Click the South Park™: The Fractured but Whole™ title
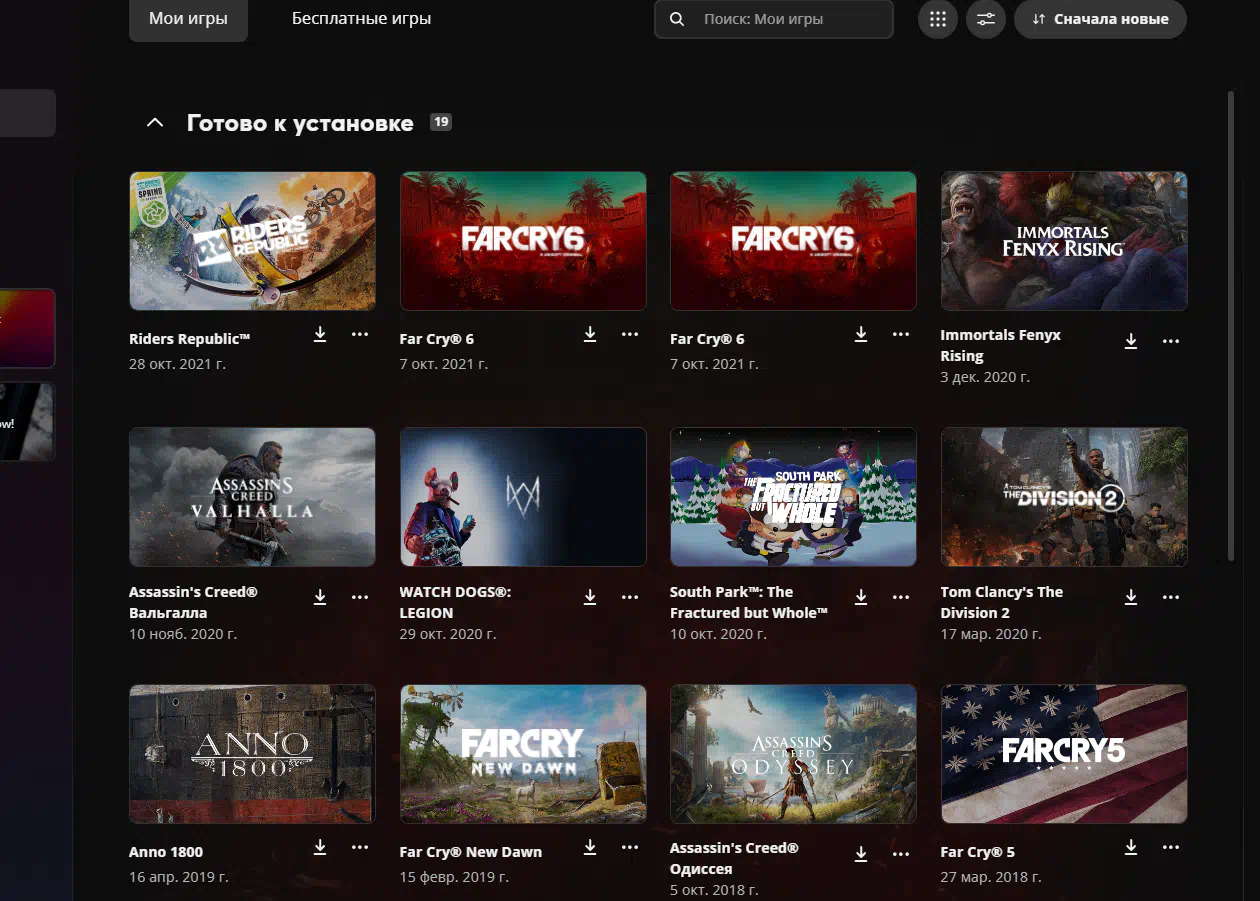 point(749,602)
